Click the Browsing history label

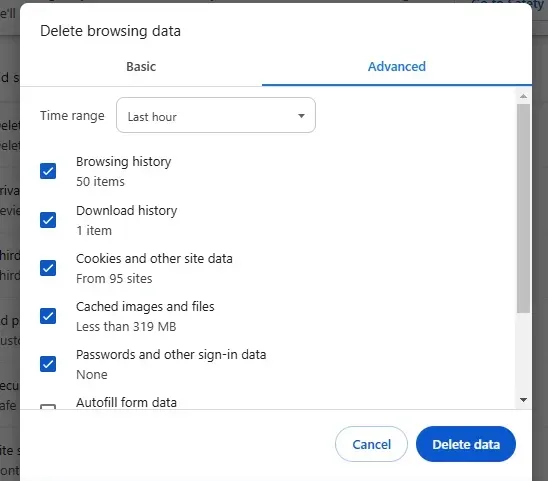click(123, 161)
